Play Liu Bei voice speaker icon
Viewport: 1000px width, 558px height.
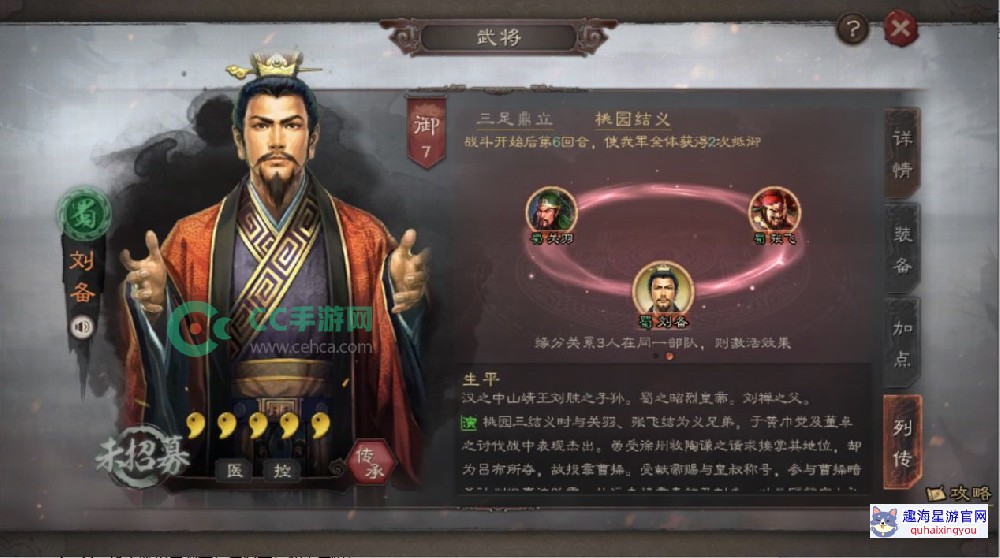(82, 327)
